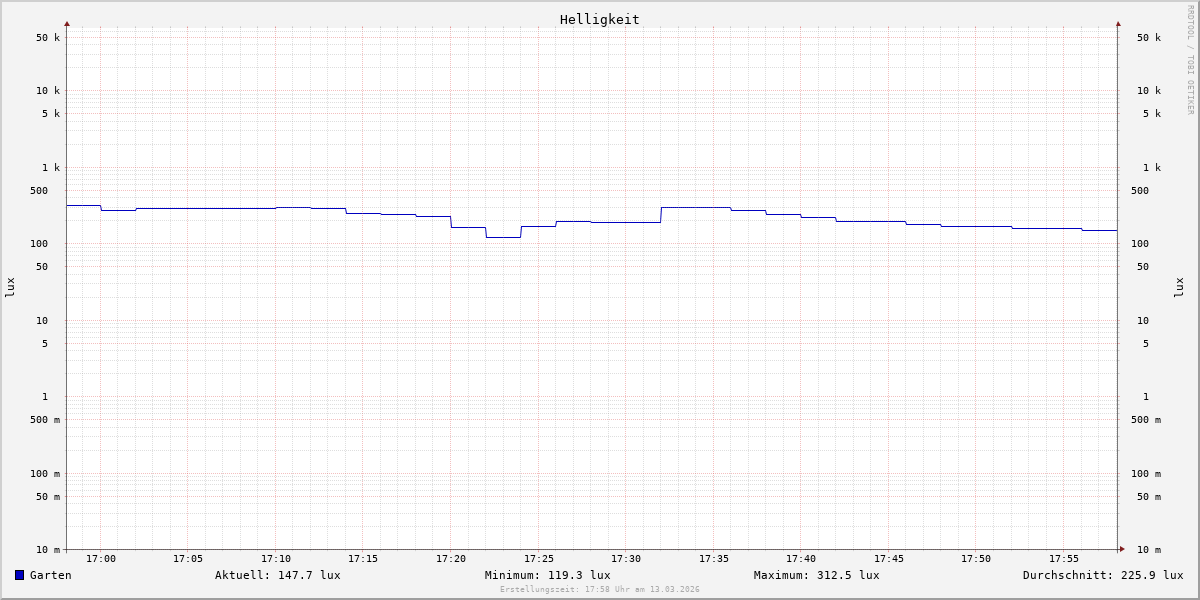Image resolution: width=1200 pixels, height=600 pixels.
Task: Click the 17:55 time axis label
Action: [x=1064, y=559]
